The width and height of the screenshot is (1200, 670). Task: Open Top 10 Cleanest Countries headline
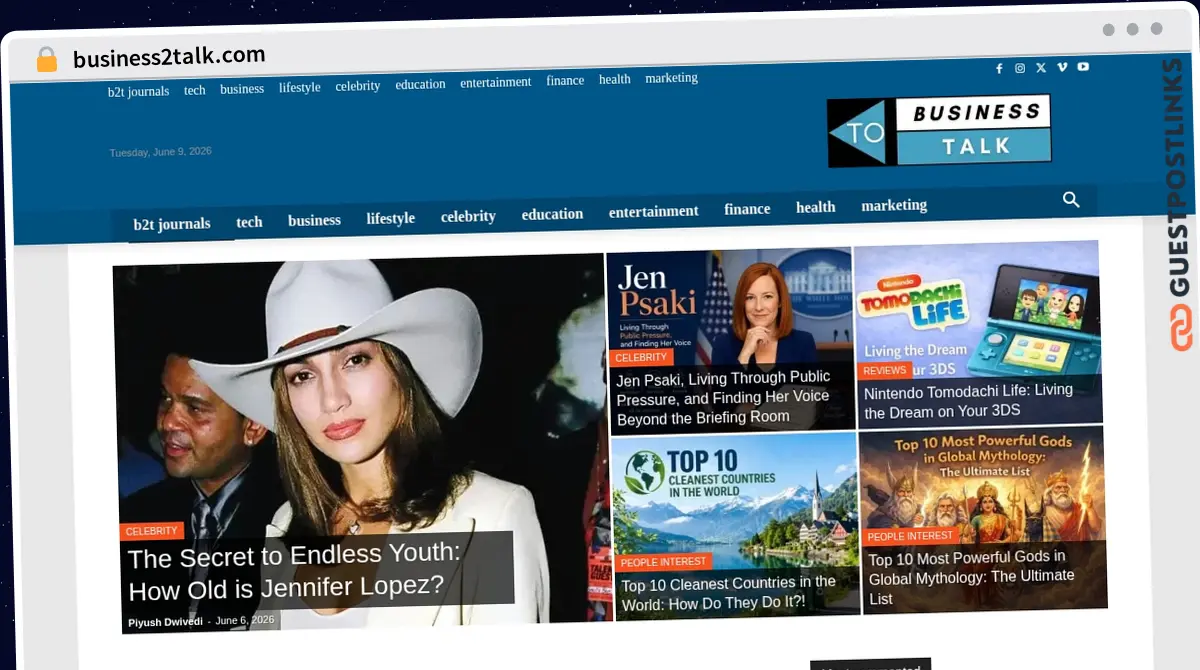[729, 594]
